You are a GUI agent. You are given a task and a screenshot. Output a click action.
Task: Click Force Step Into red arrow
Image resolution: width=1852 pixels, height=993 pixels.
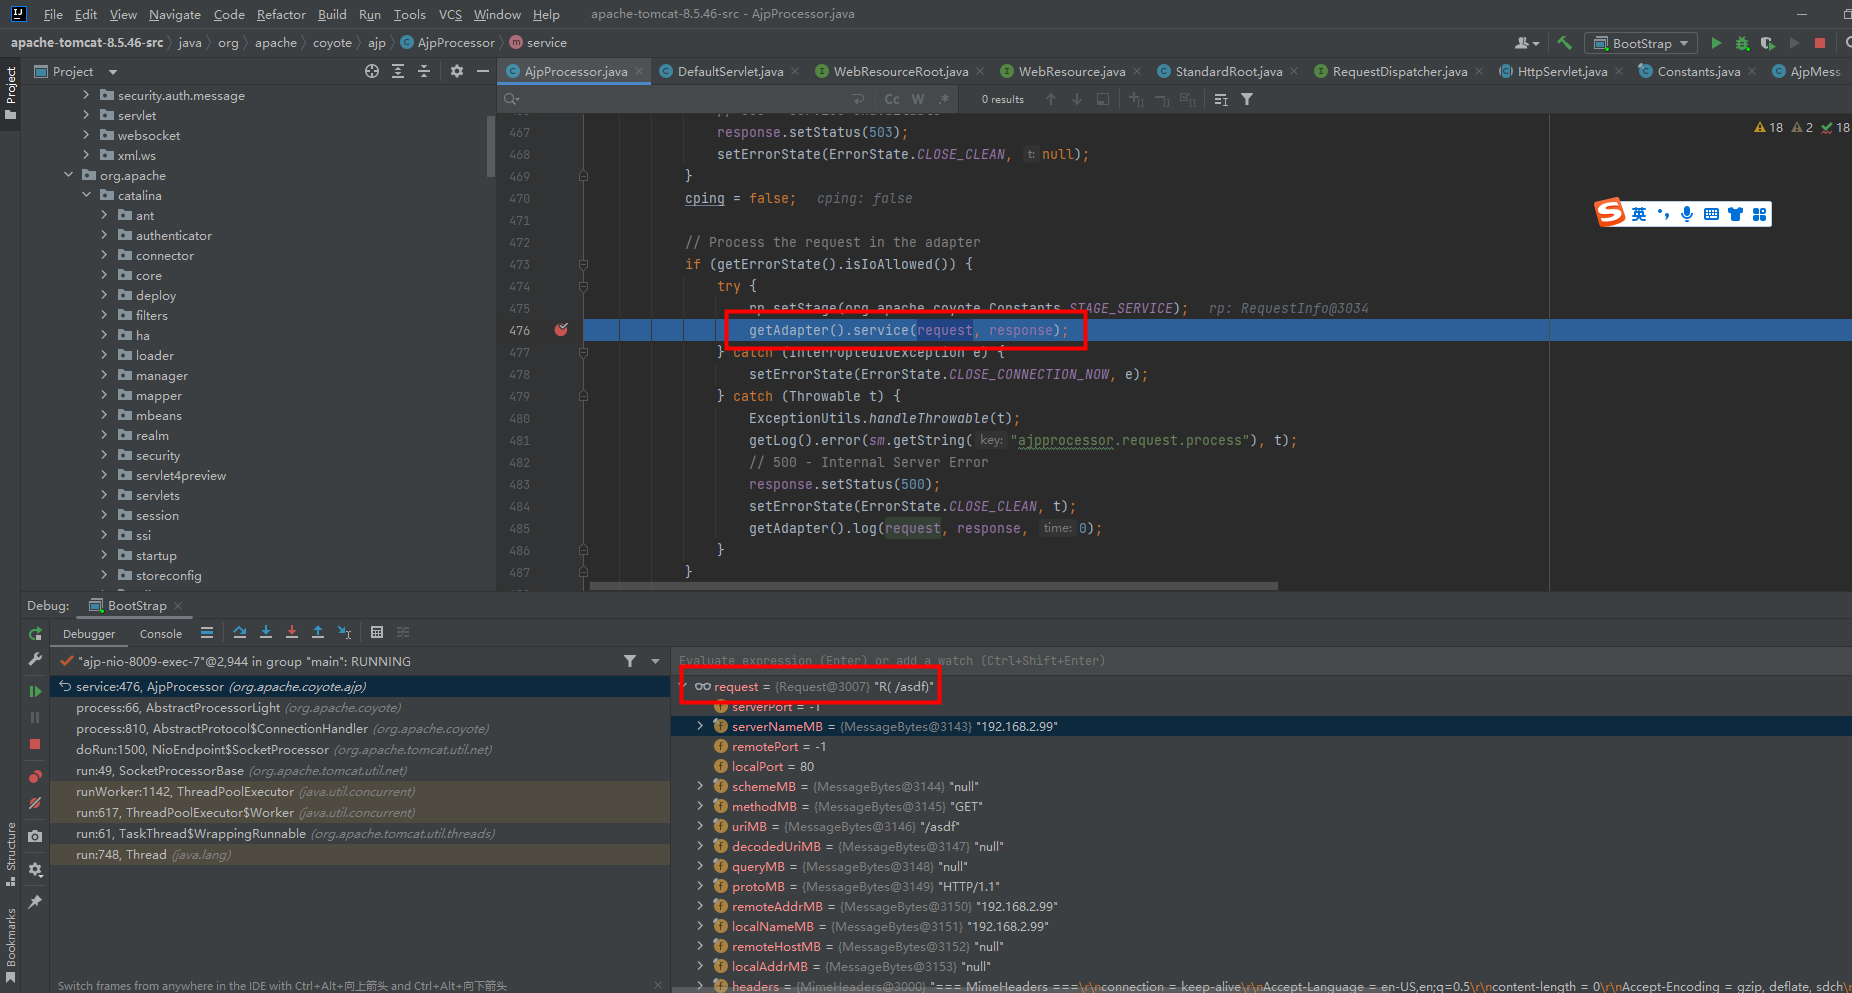point(292,632)
